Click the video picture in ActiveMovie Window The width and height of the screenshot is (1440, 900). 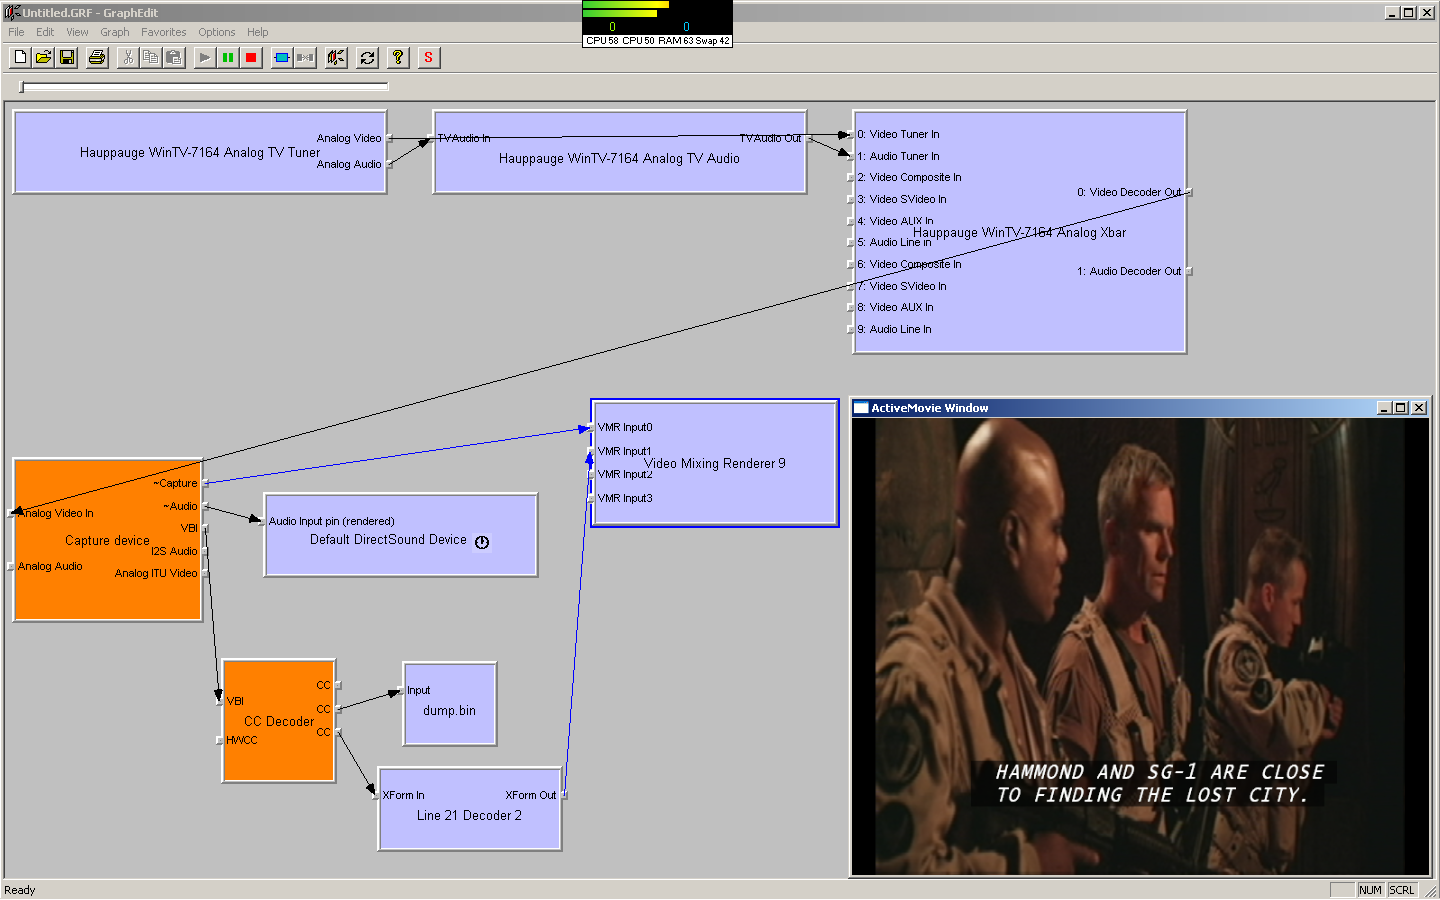[x=1140, y=646]
